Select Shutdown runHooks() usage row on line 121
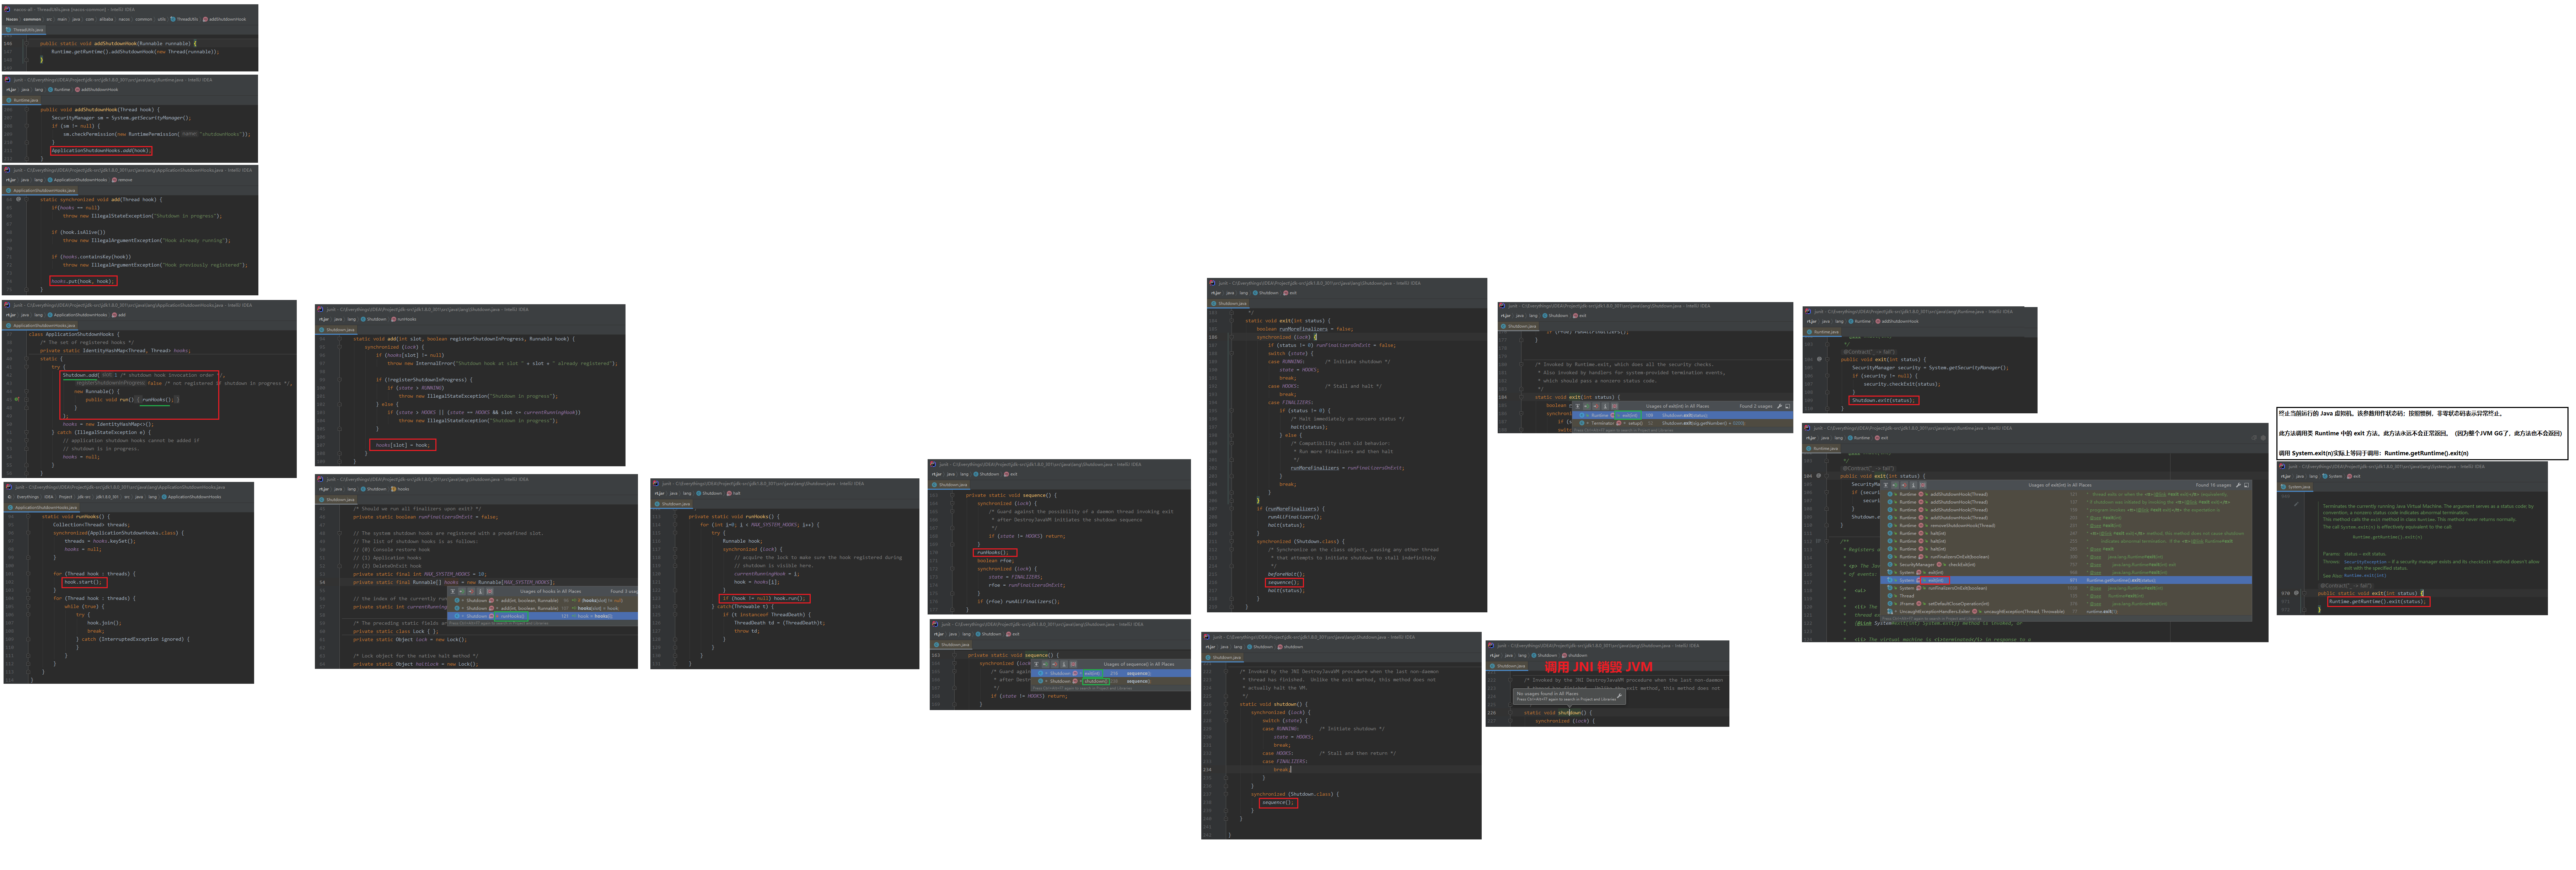 [x=543, y=616]
